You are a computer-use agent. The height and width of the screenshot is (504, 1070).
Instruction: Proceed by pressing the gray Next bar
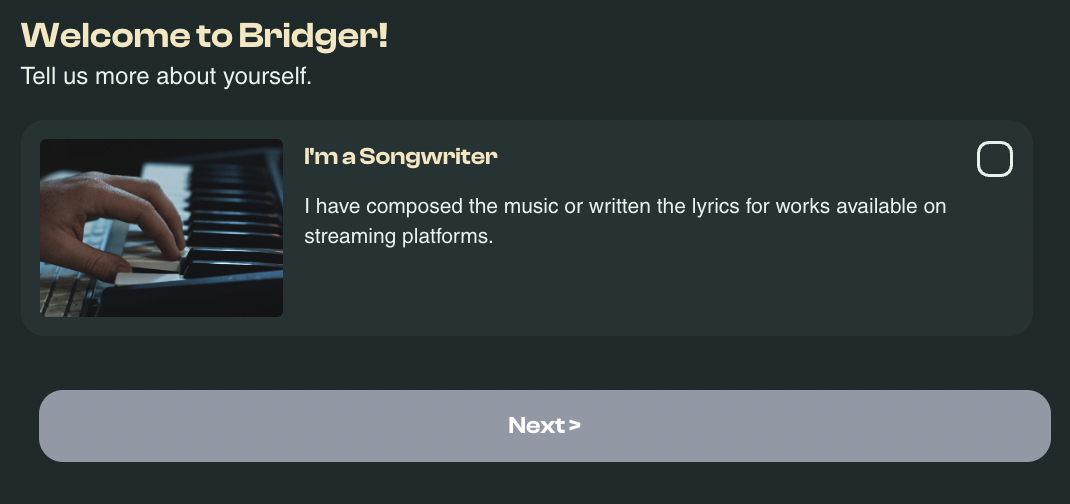coord(544,426)
